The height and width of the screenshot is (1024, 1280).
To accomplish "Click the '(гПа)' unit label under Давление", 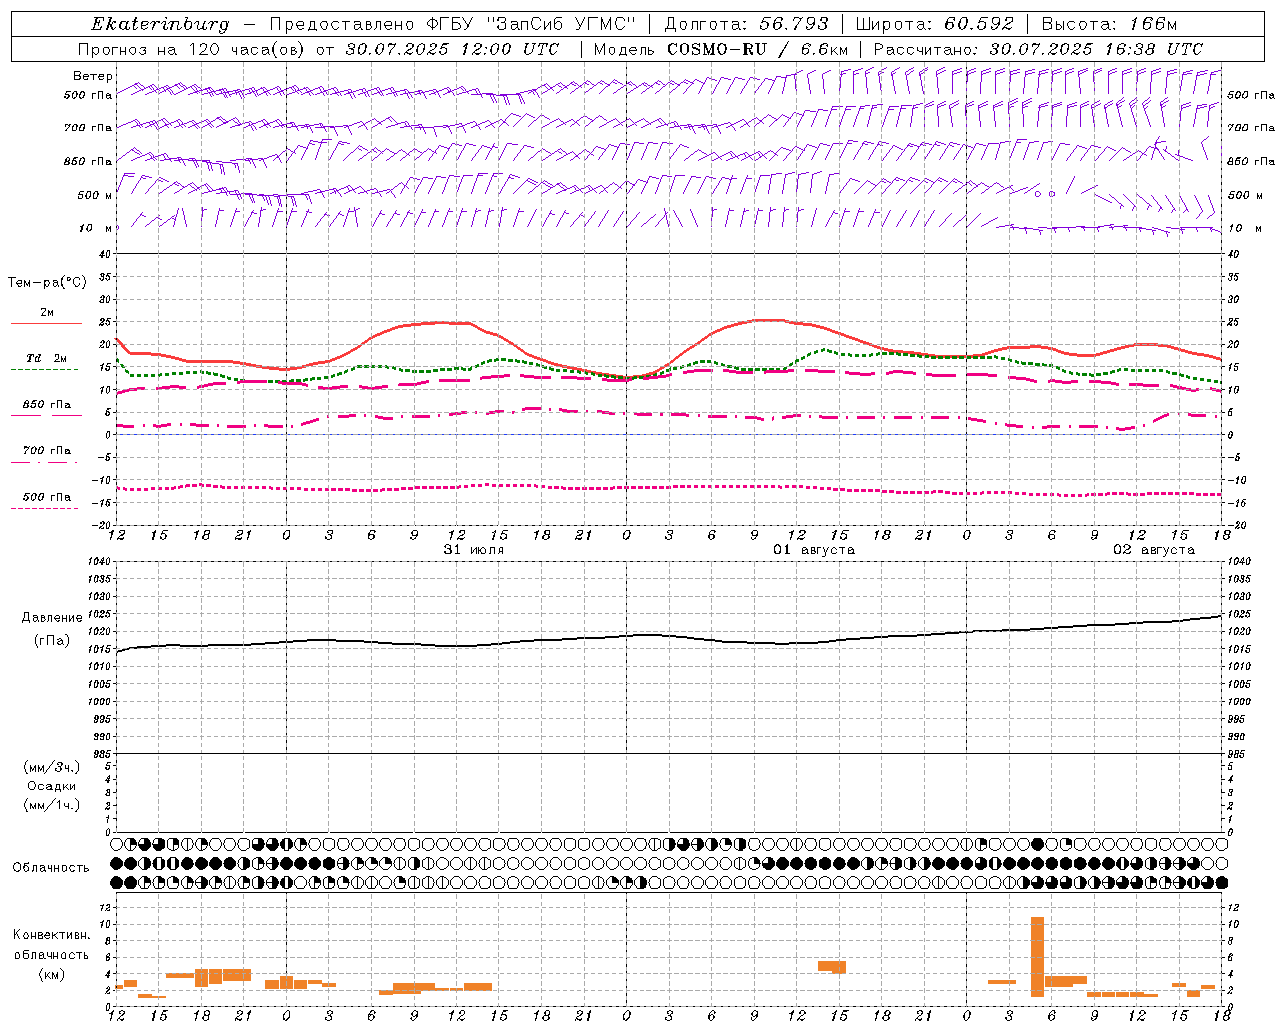I will point(52,641).
